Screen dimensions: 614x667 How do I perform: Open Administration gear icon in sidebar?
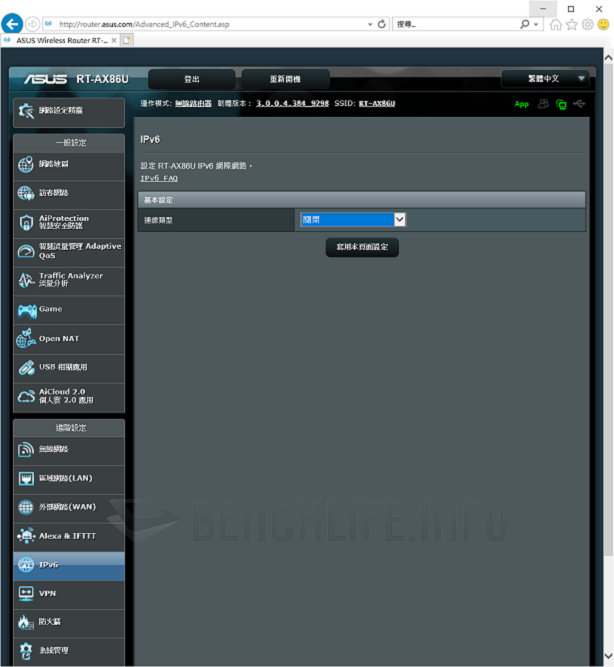(x=26, y=651)
